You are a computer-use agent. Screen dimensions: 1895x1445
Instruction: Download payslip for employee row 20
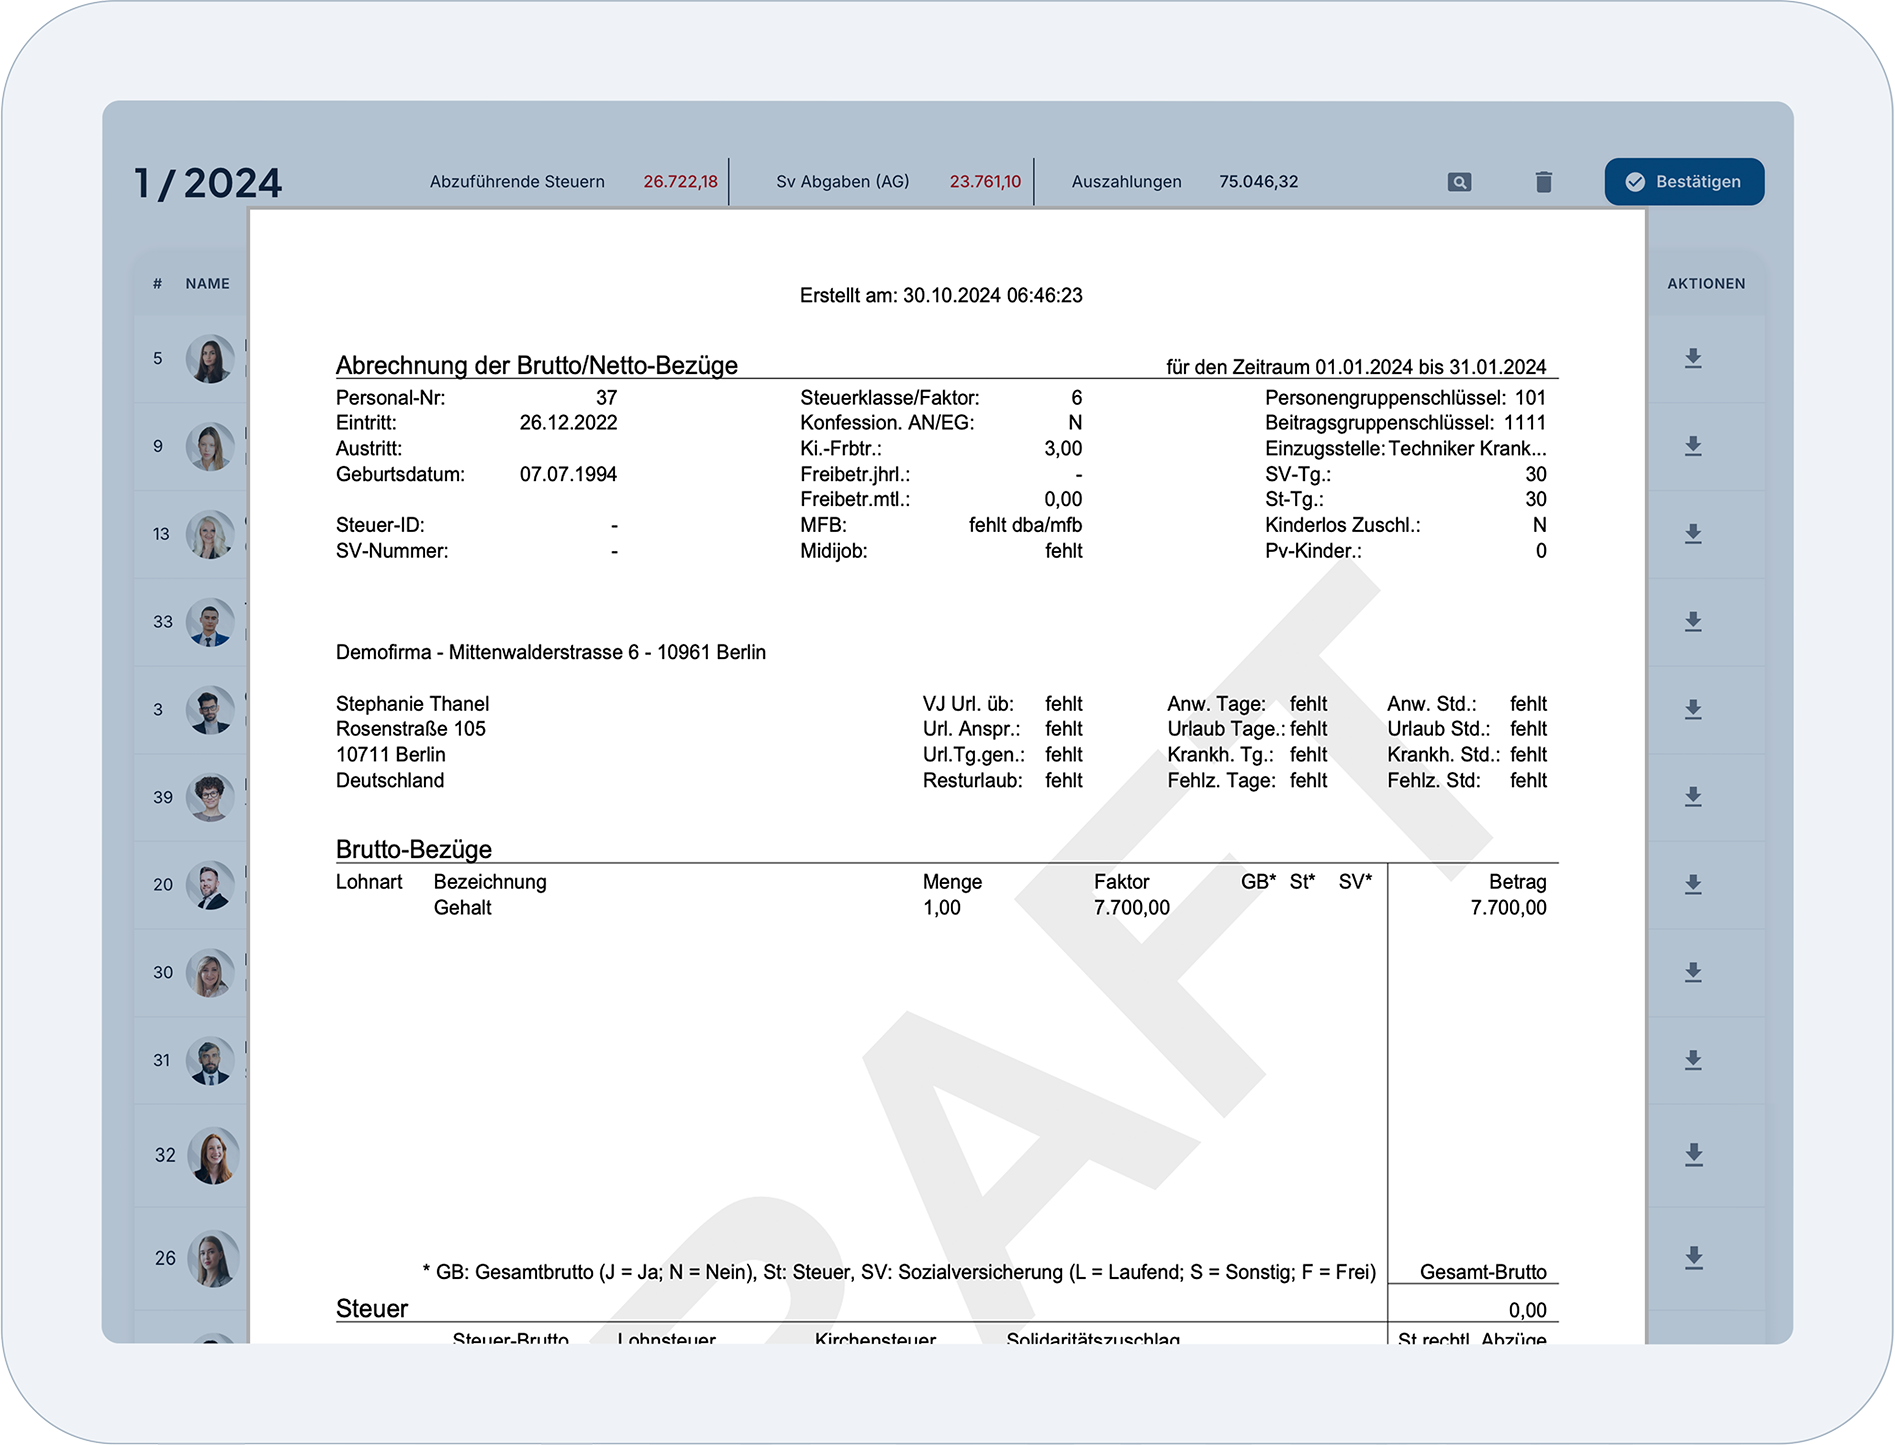pos(1693,884)
